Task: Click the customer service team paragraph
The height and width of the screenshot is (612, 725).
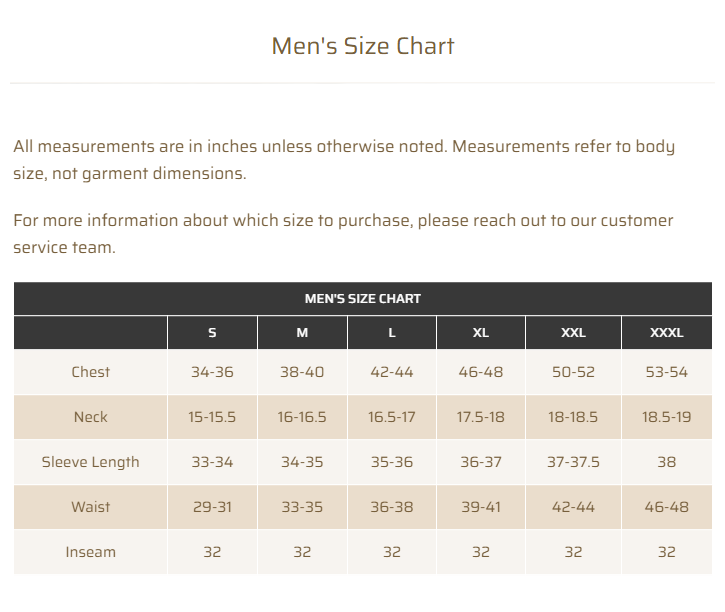Action: point(343,233)
